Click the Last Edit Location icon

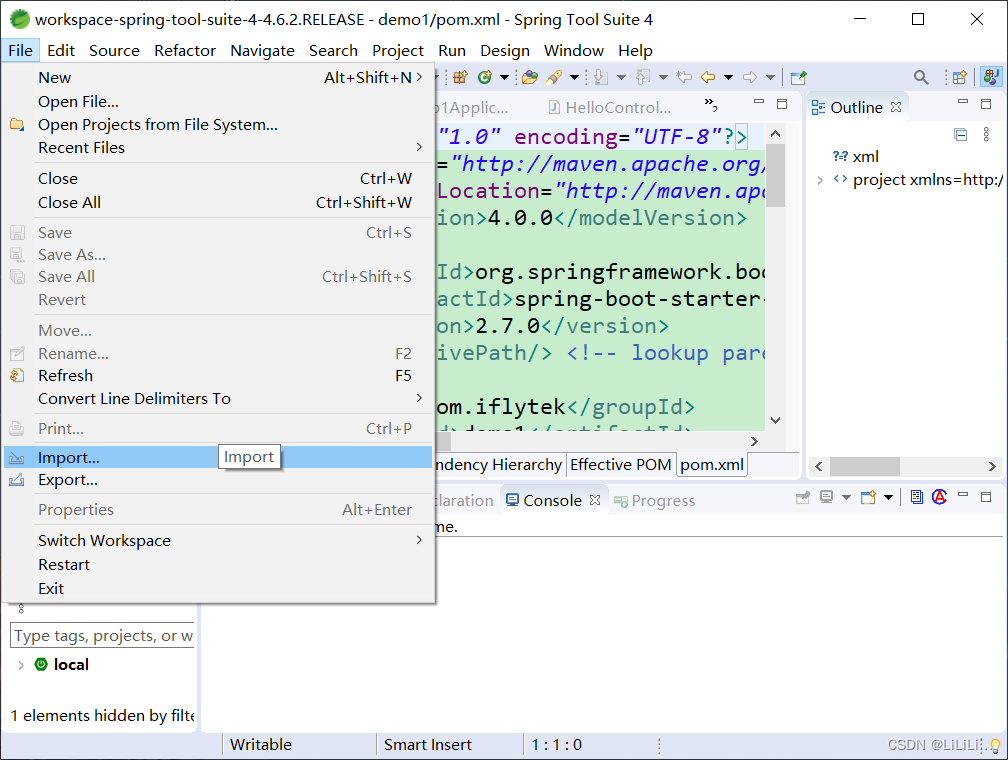pos(684,77)
